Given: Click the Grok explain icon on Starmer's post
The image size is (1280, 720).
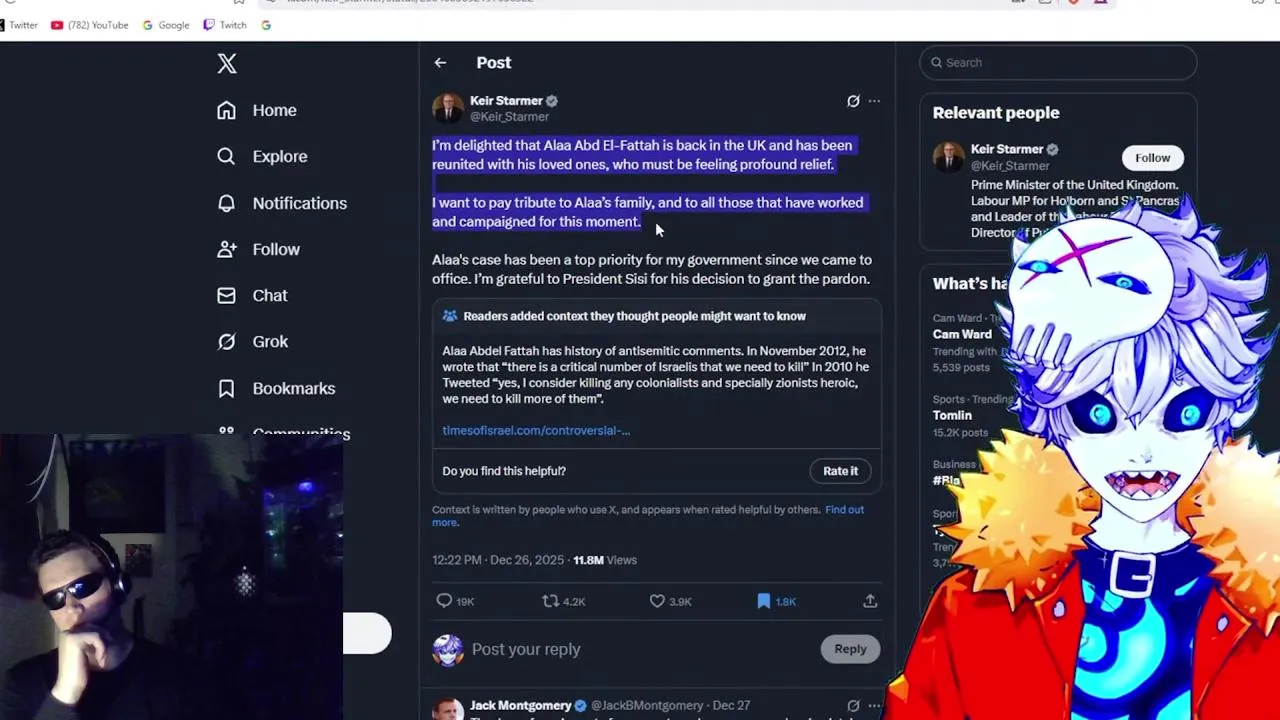Looking at the screenshot, I should click(x=853, y=101).
